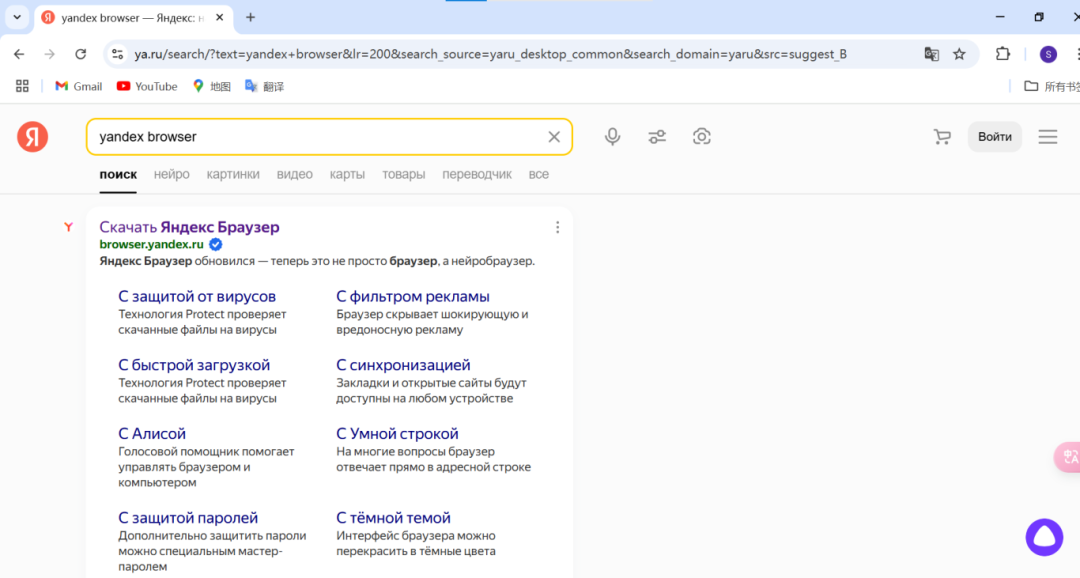Click the browser's three-dot menu at edge
Viewport: 1080px width, 578px height.
tap(1077, 54)
